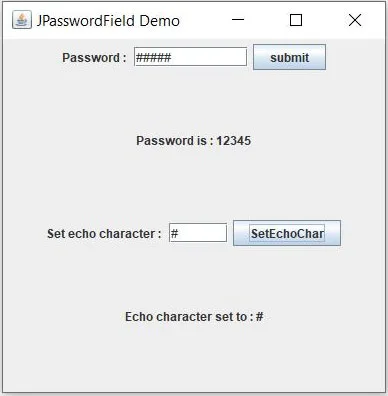Click empty space right of the submit button
The width and height of the screenshot is (388, 396).
(355, 57)
